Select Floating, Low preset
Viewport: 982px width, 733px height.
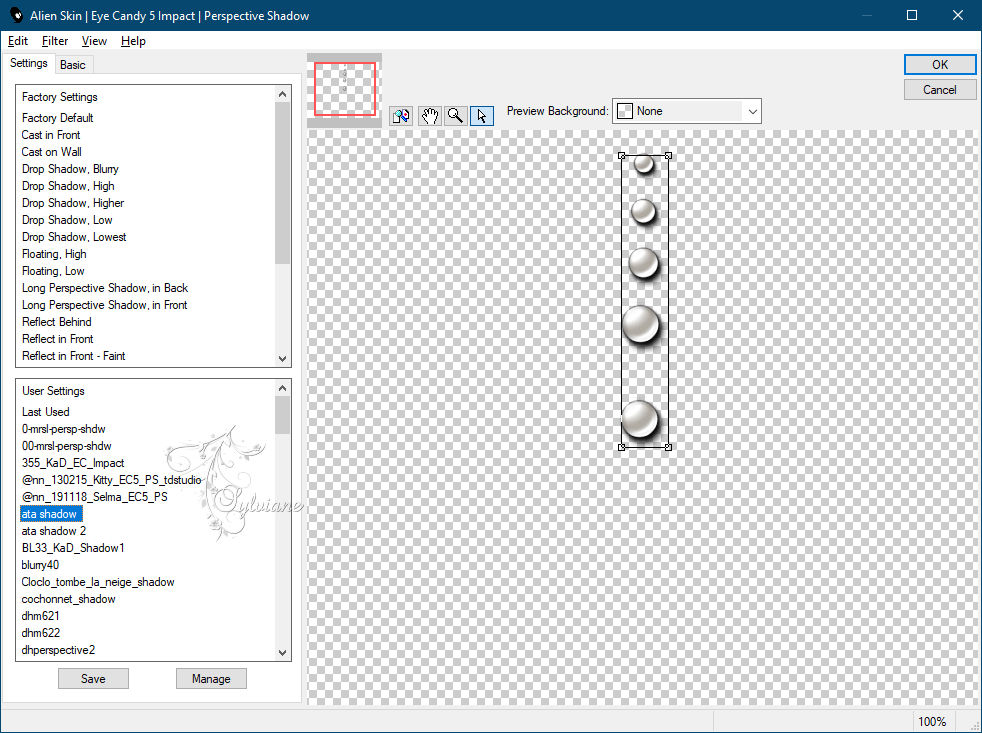click(x=53, y=271)
